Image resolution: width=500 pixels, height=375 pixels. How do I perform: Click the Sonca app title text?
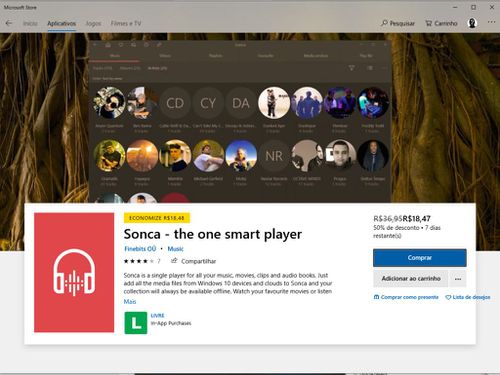click(x=213, y=234)
